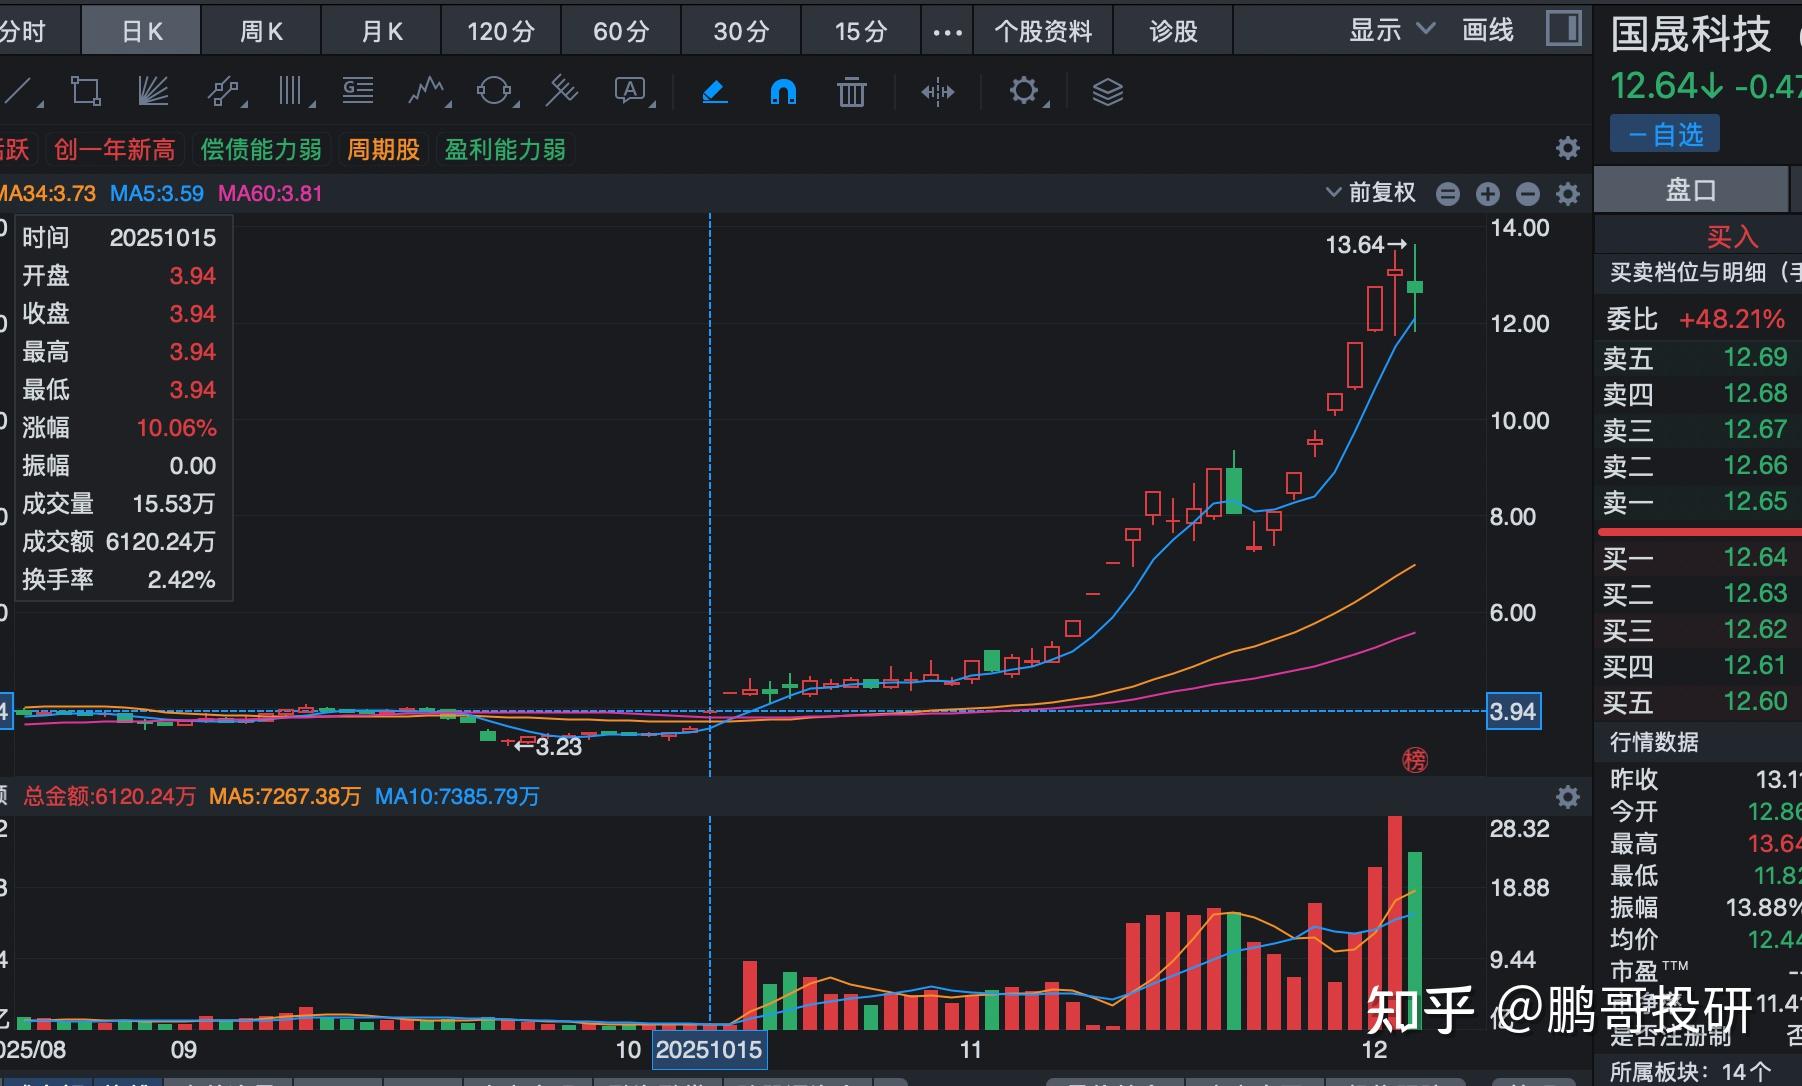Click 一自选 to remove stock from watchlist
This screenshot has height=1086, width=1802.
(x=1663, y=133)
